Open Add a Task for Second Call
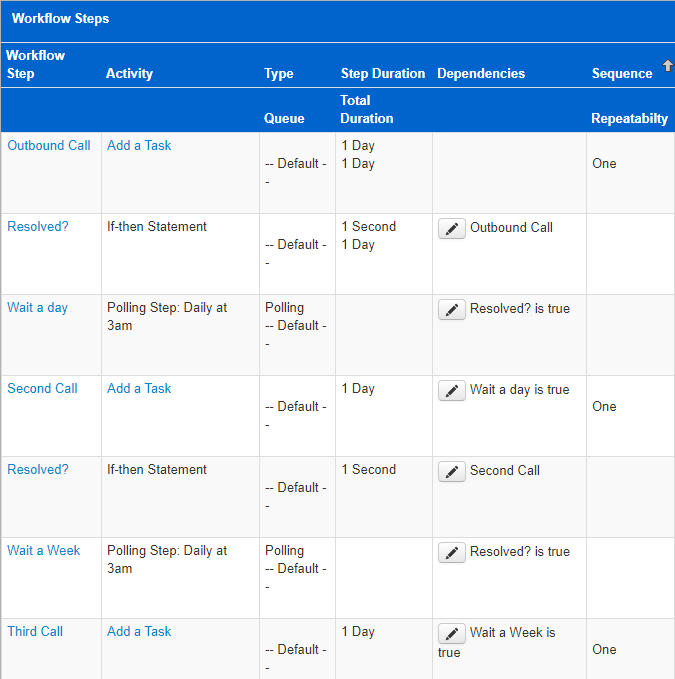This screenshot has width=675, height=679. (139, 388)
